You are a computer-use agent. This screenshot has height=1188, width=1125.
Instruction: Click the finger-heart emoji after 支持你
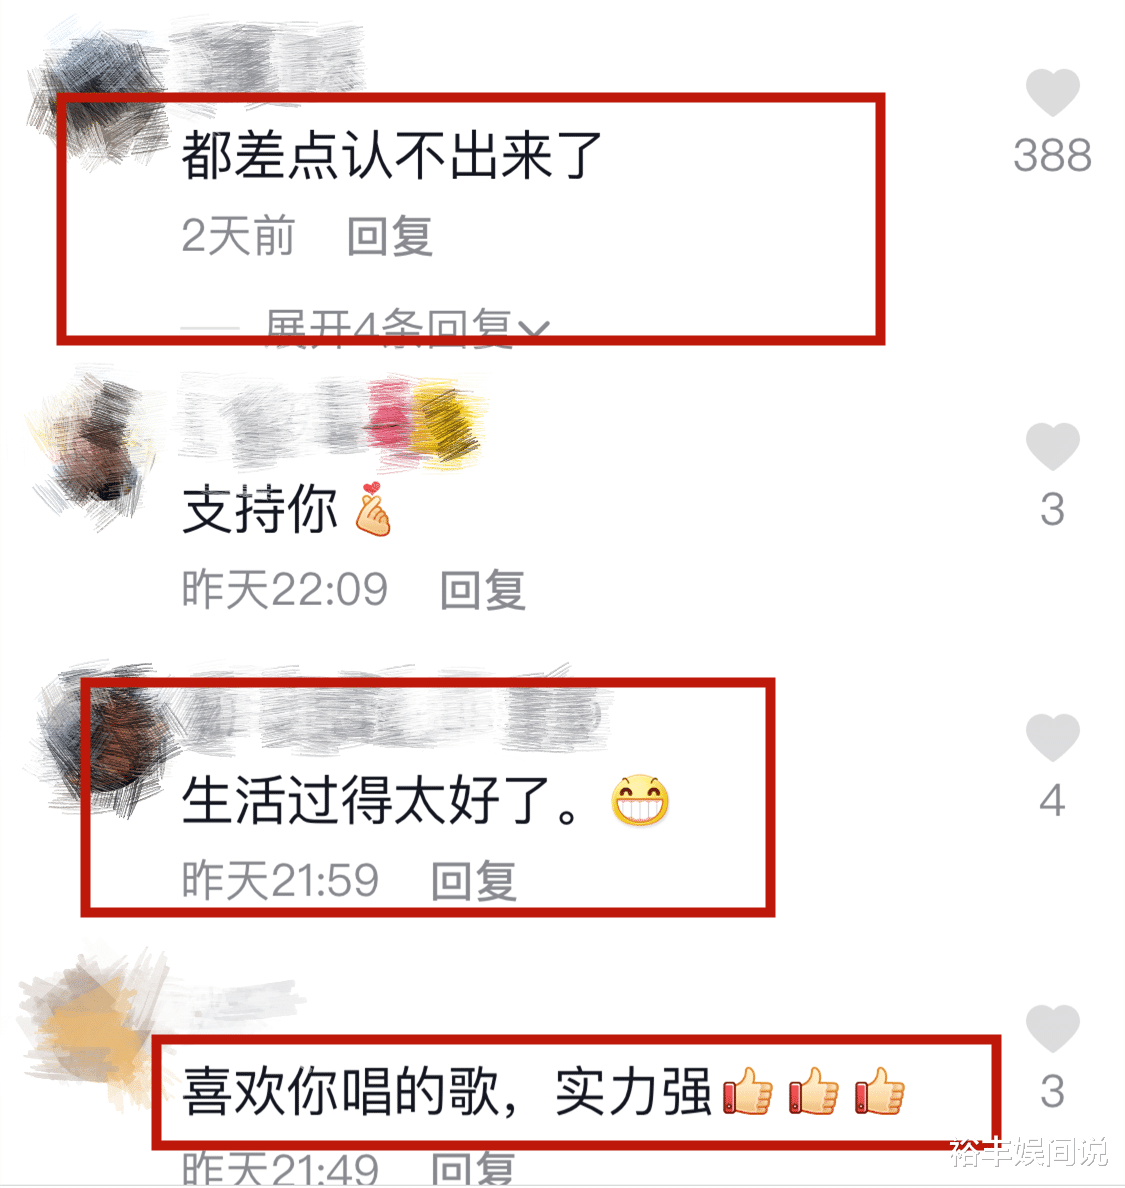(x=373, y=509)
